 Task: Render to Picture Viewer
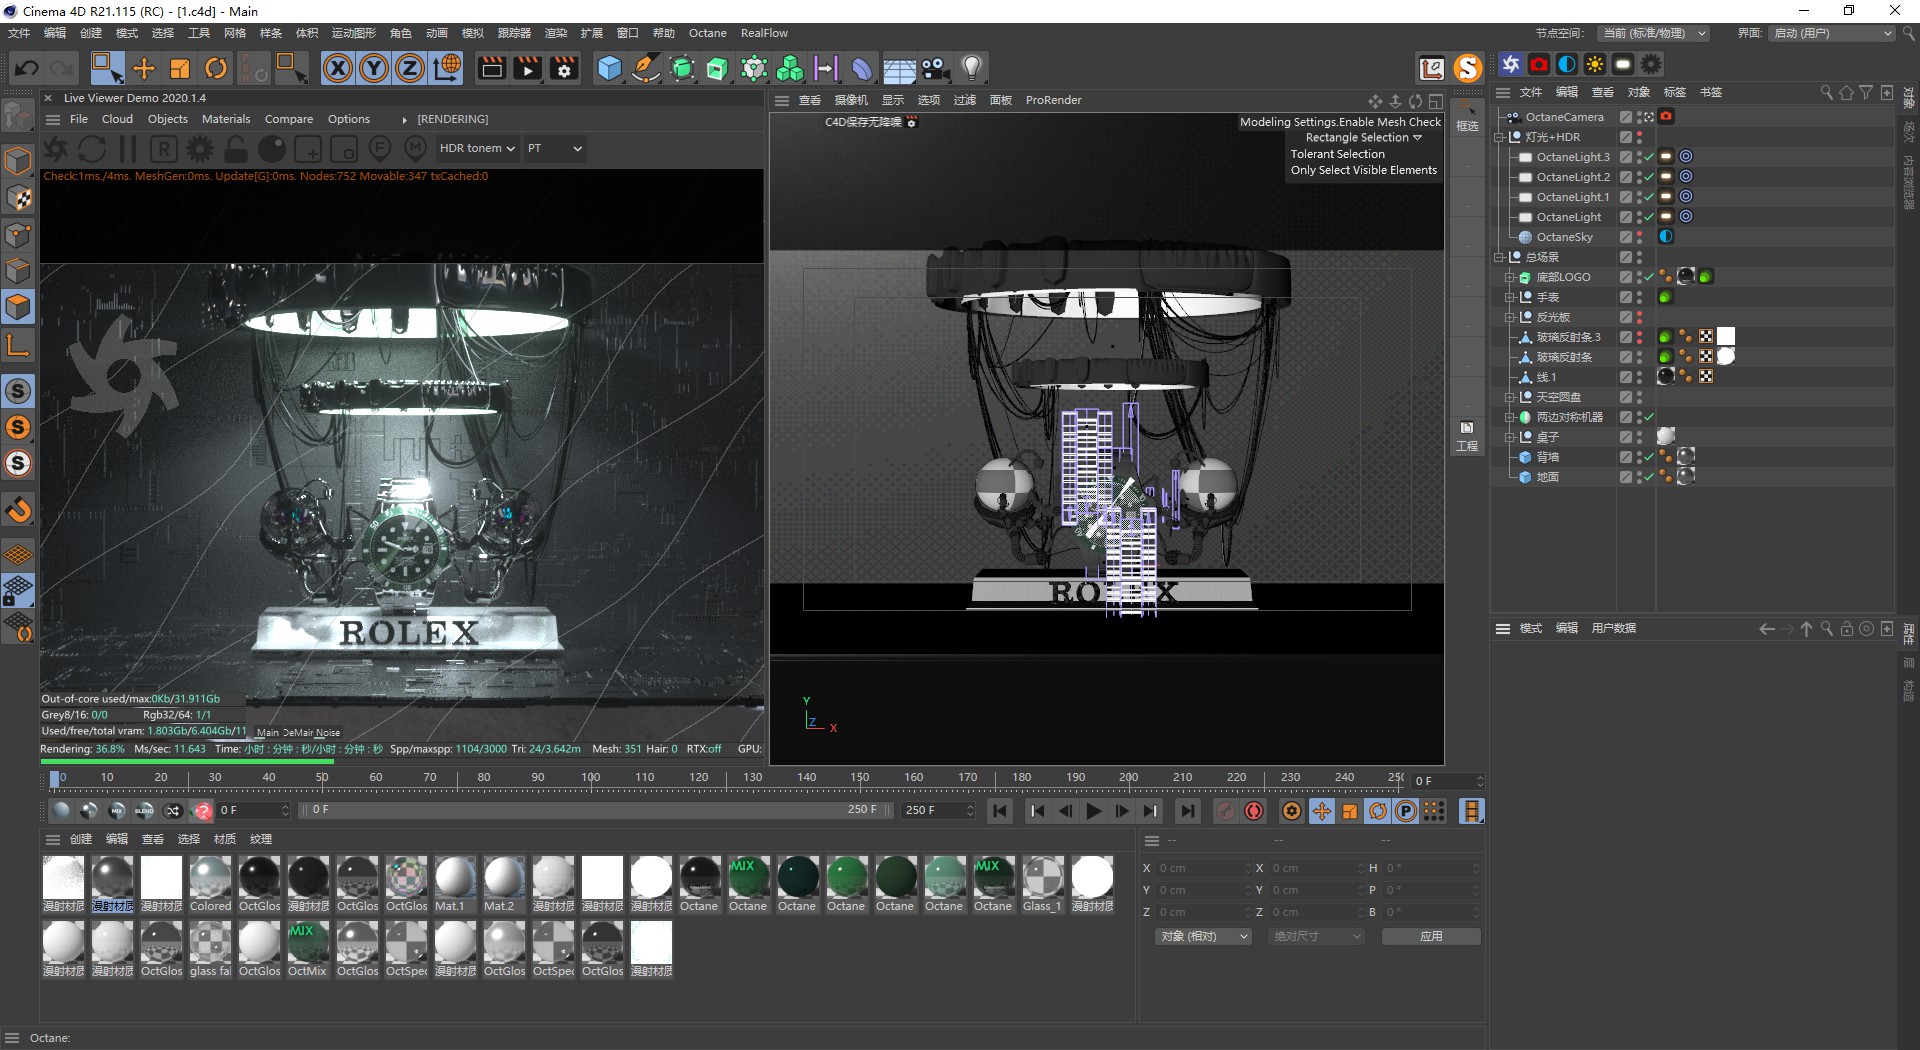pyautogui.click(x=528, y=68)
